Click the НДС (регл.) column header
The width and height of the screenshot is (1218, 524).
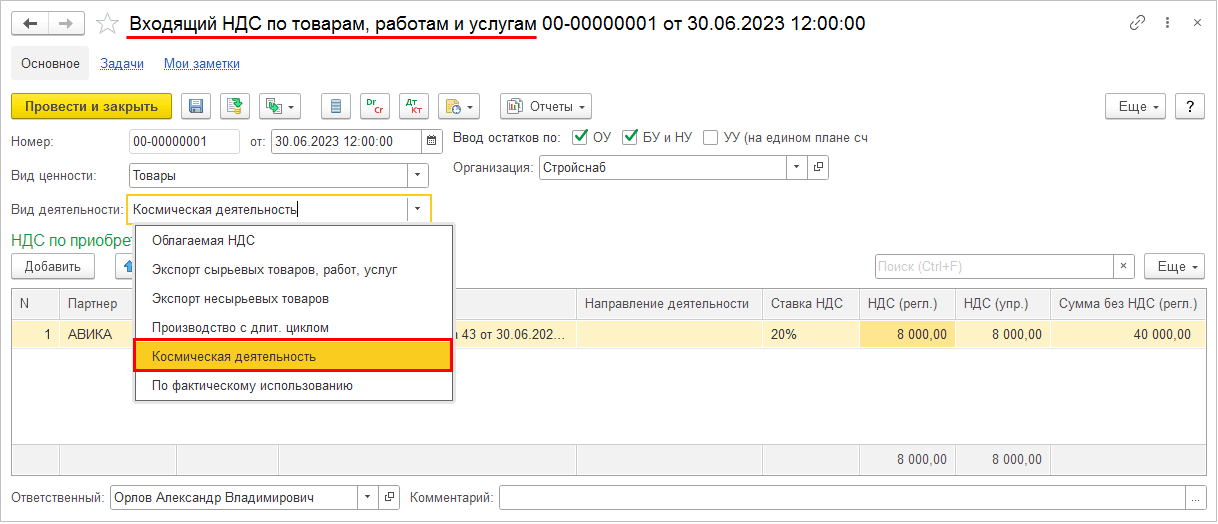pos(906,304)
